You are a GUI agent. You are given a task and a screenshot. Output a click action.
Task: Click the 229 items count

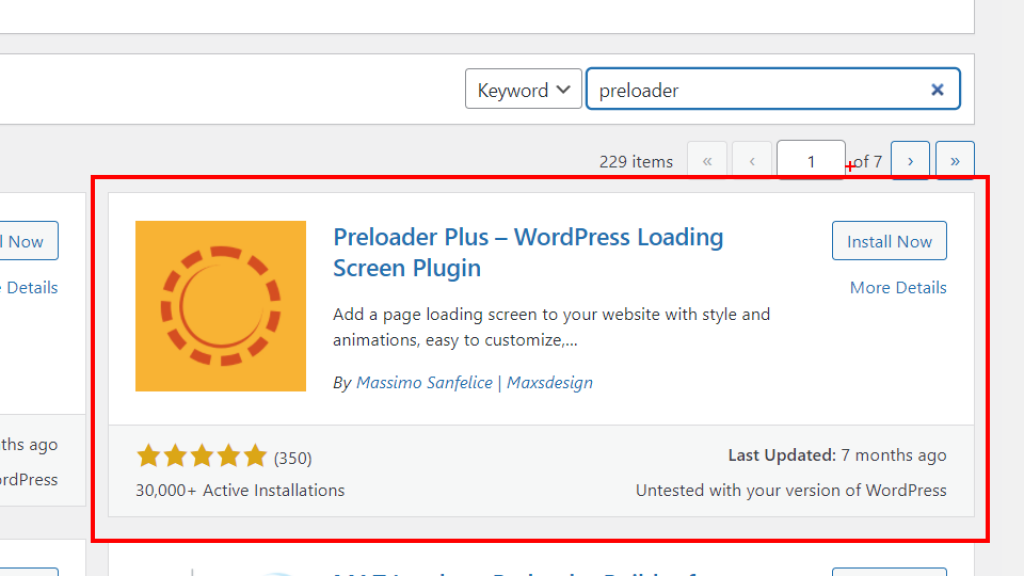(635, 161)
